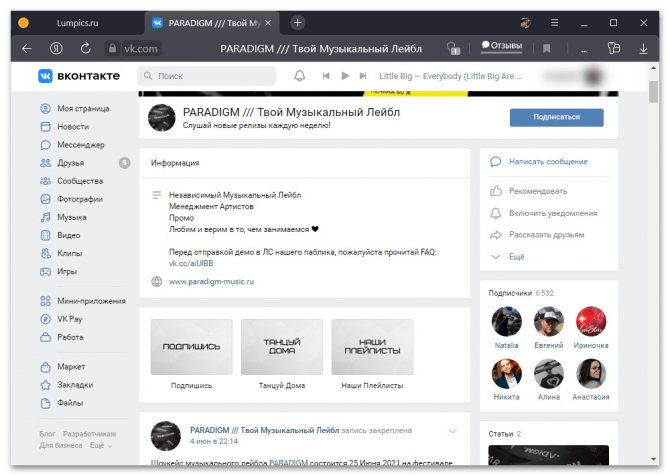Click the Закладки star icon
670x476 pixels.
click(x=45, y=385)
